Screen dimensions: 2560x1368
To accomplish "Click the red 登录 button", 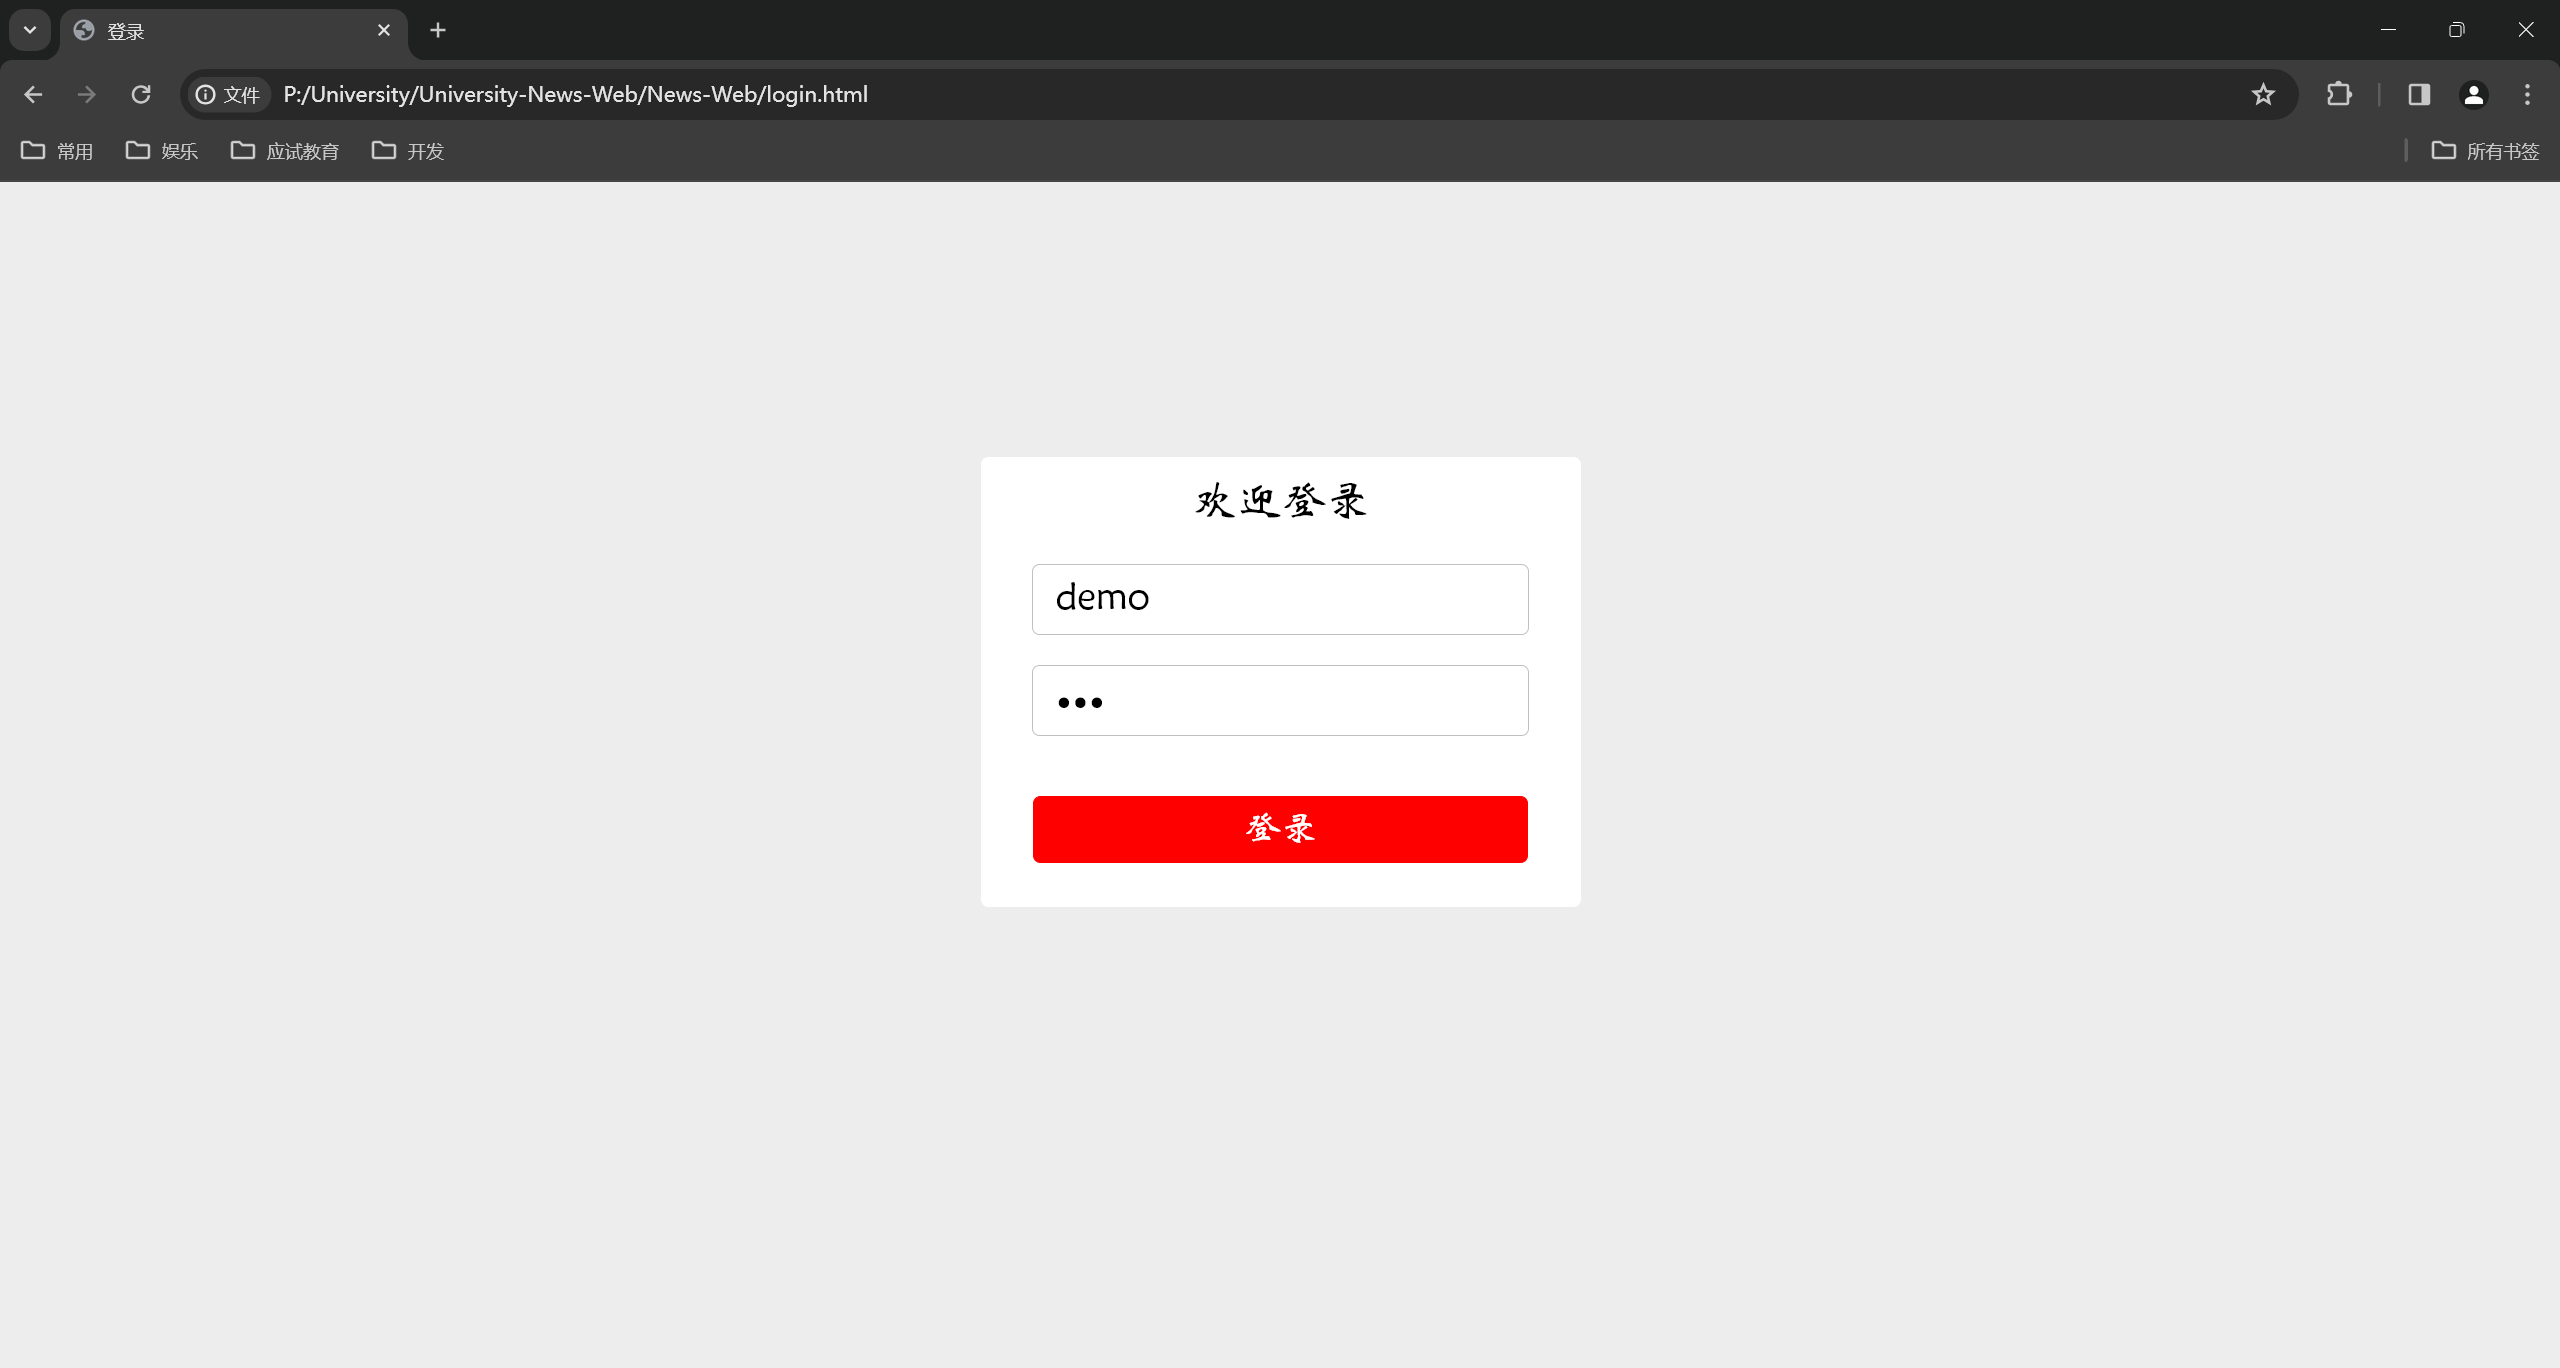I will pos(1280,829).
